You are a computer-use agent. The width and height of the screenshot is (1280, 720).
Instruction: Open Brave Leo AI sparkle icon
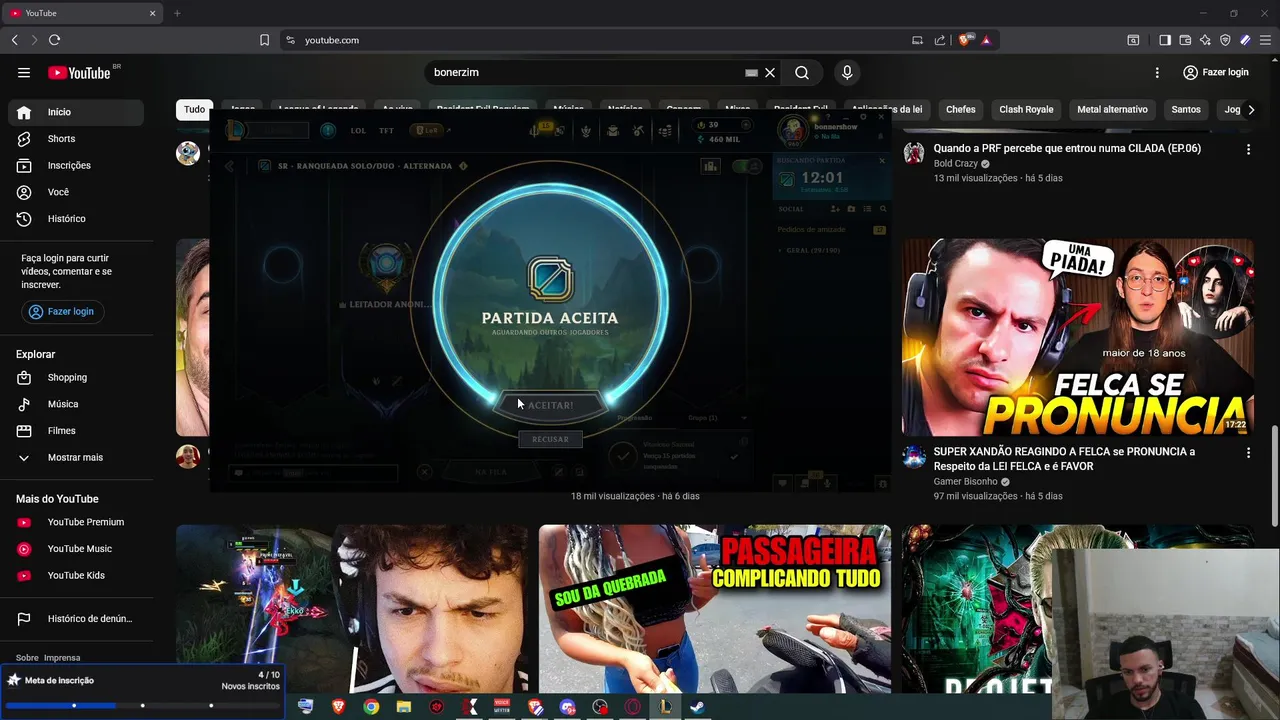coord(1205,40)
